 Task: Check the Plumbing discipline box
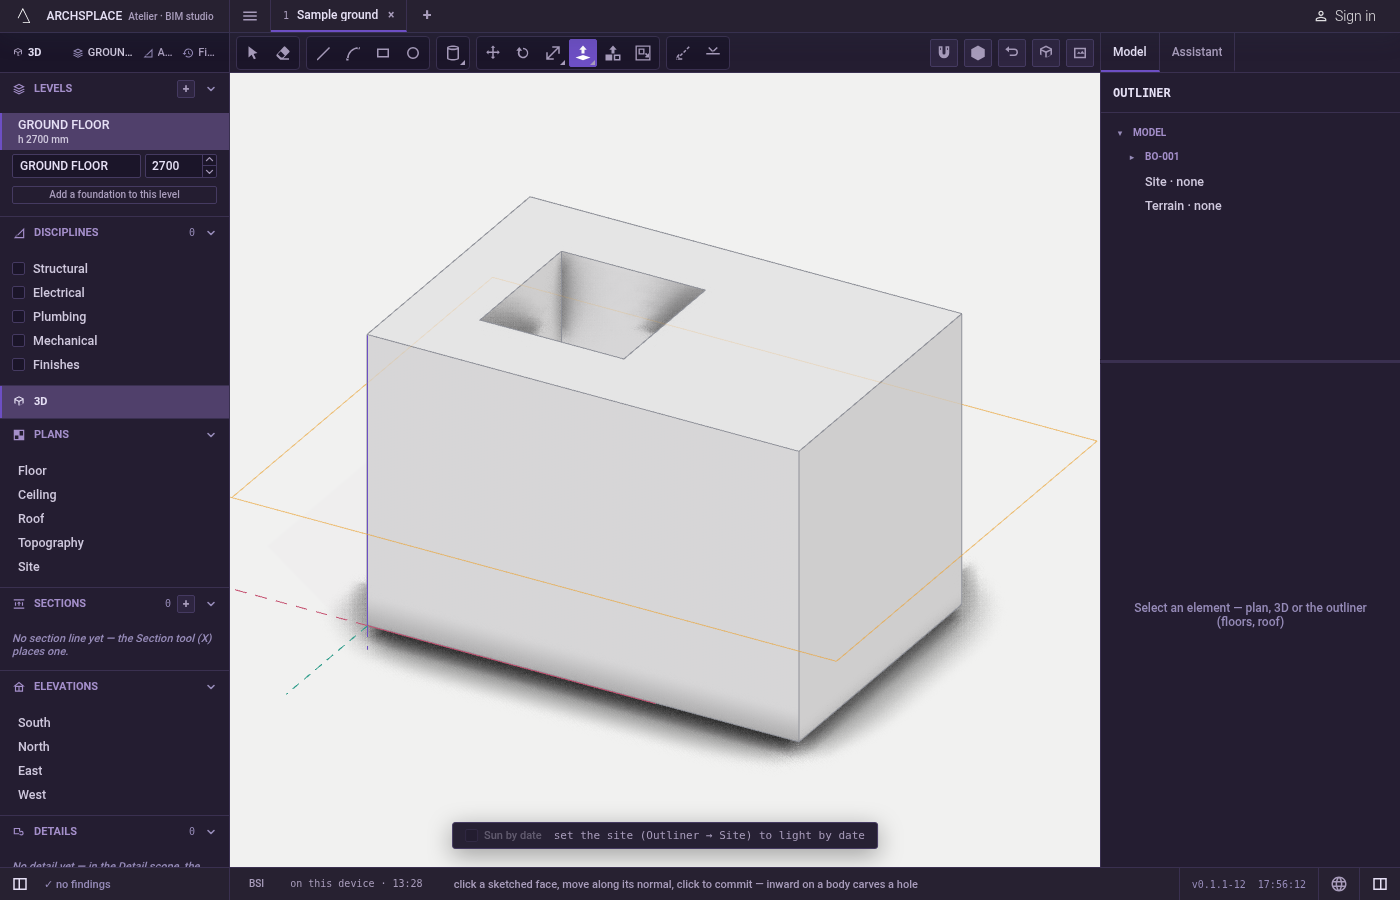pos(18,317)
